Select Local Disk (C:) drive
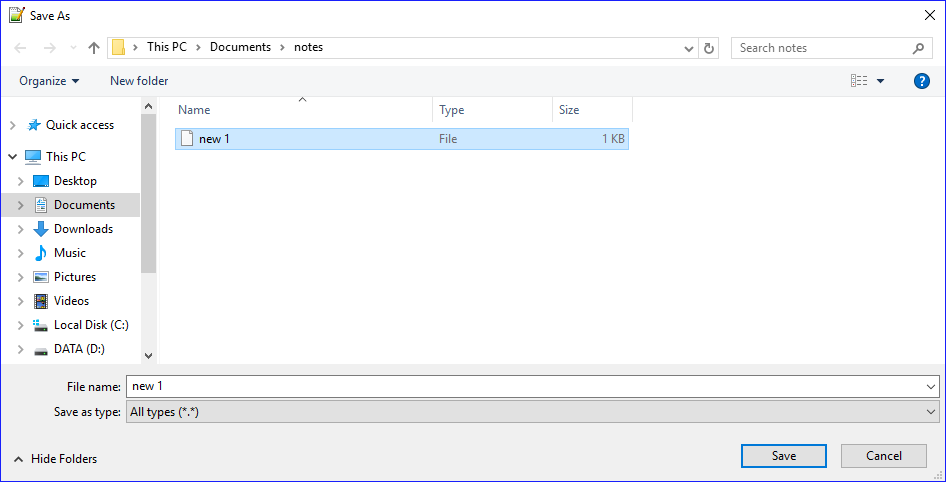The height and width of the screenshot is (482, 946). click(x=90, y=325)
